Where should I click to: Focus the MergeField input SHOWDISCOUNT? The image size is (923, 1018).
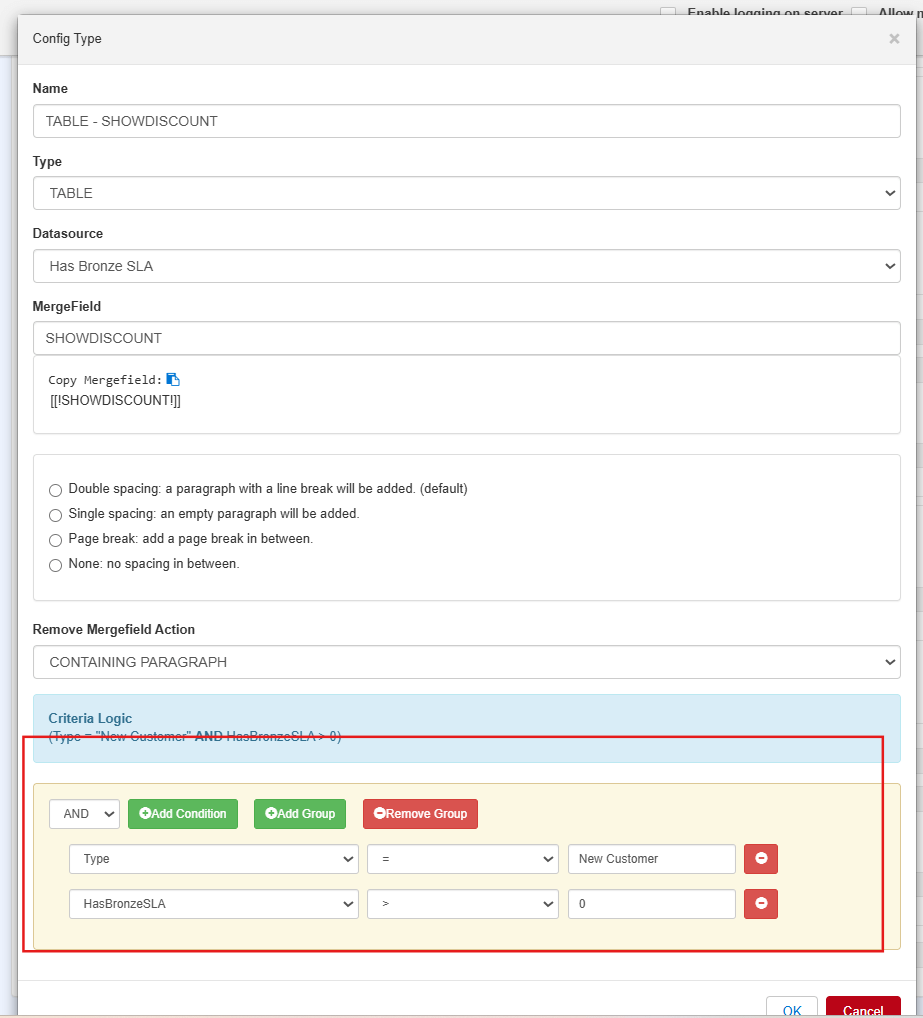[x=467, y=338]
